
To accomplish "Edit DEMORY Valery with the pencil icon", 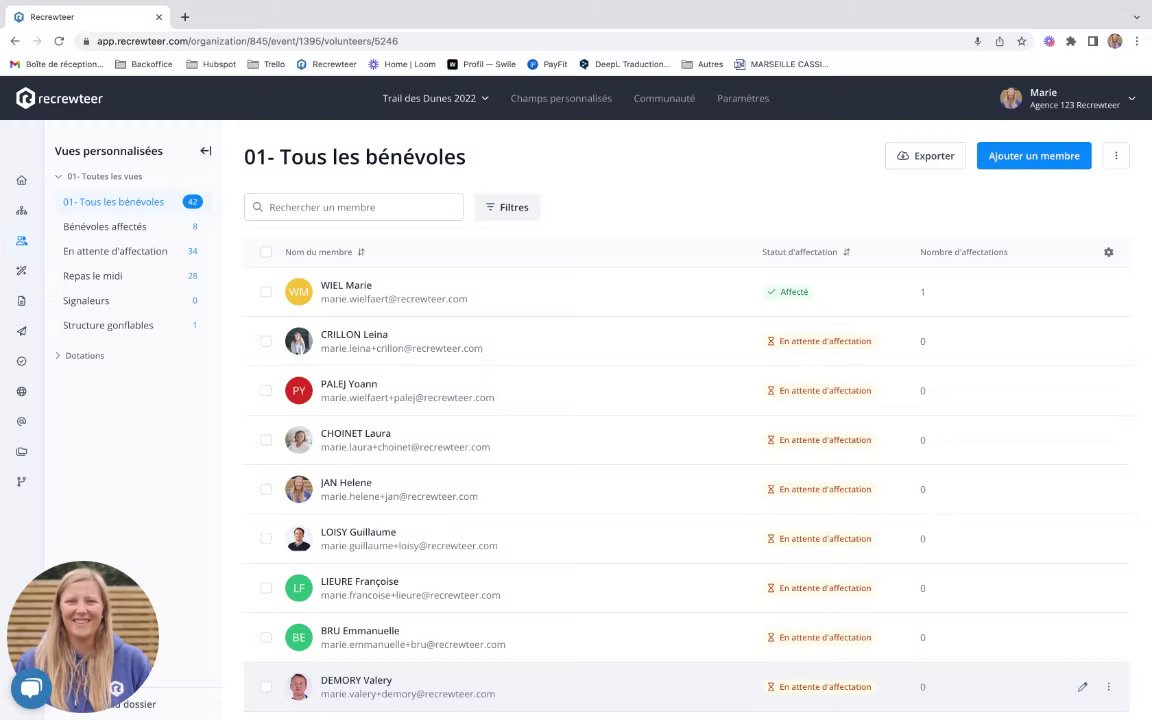I will point(1082,687).
